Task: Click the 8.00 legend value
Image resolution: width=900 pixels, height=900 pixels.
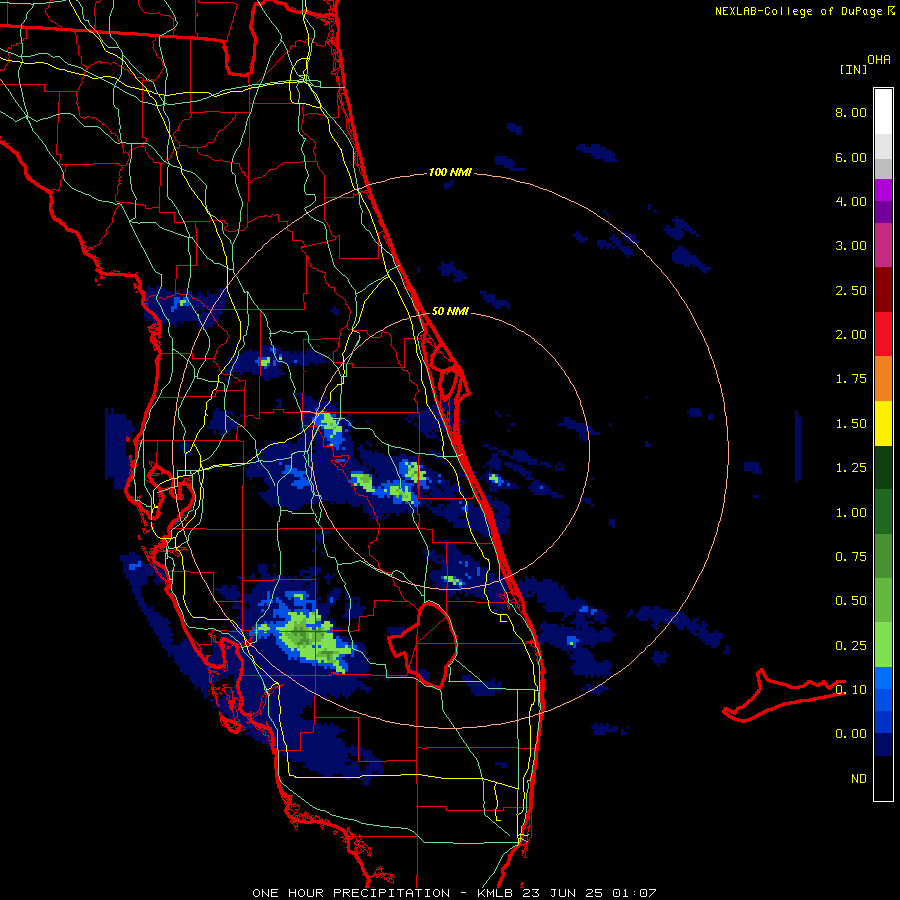Action: (x=851, y=112)
